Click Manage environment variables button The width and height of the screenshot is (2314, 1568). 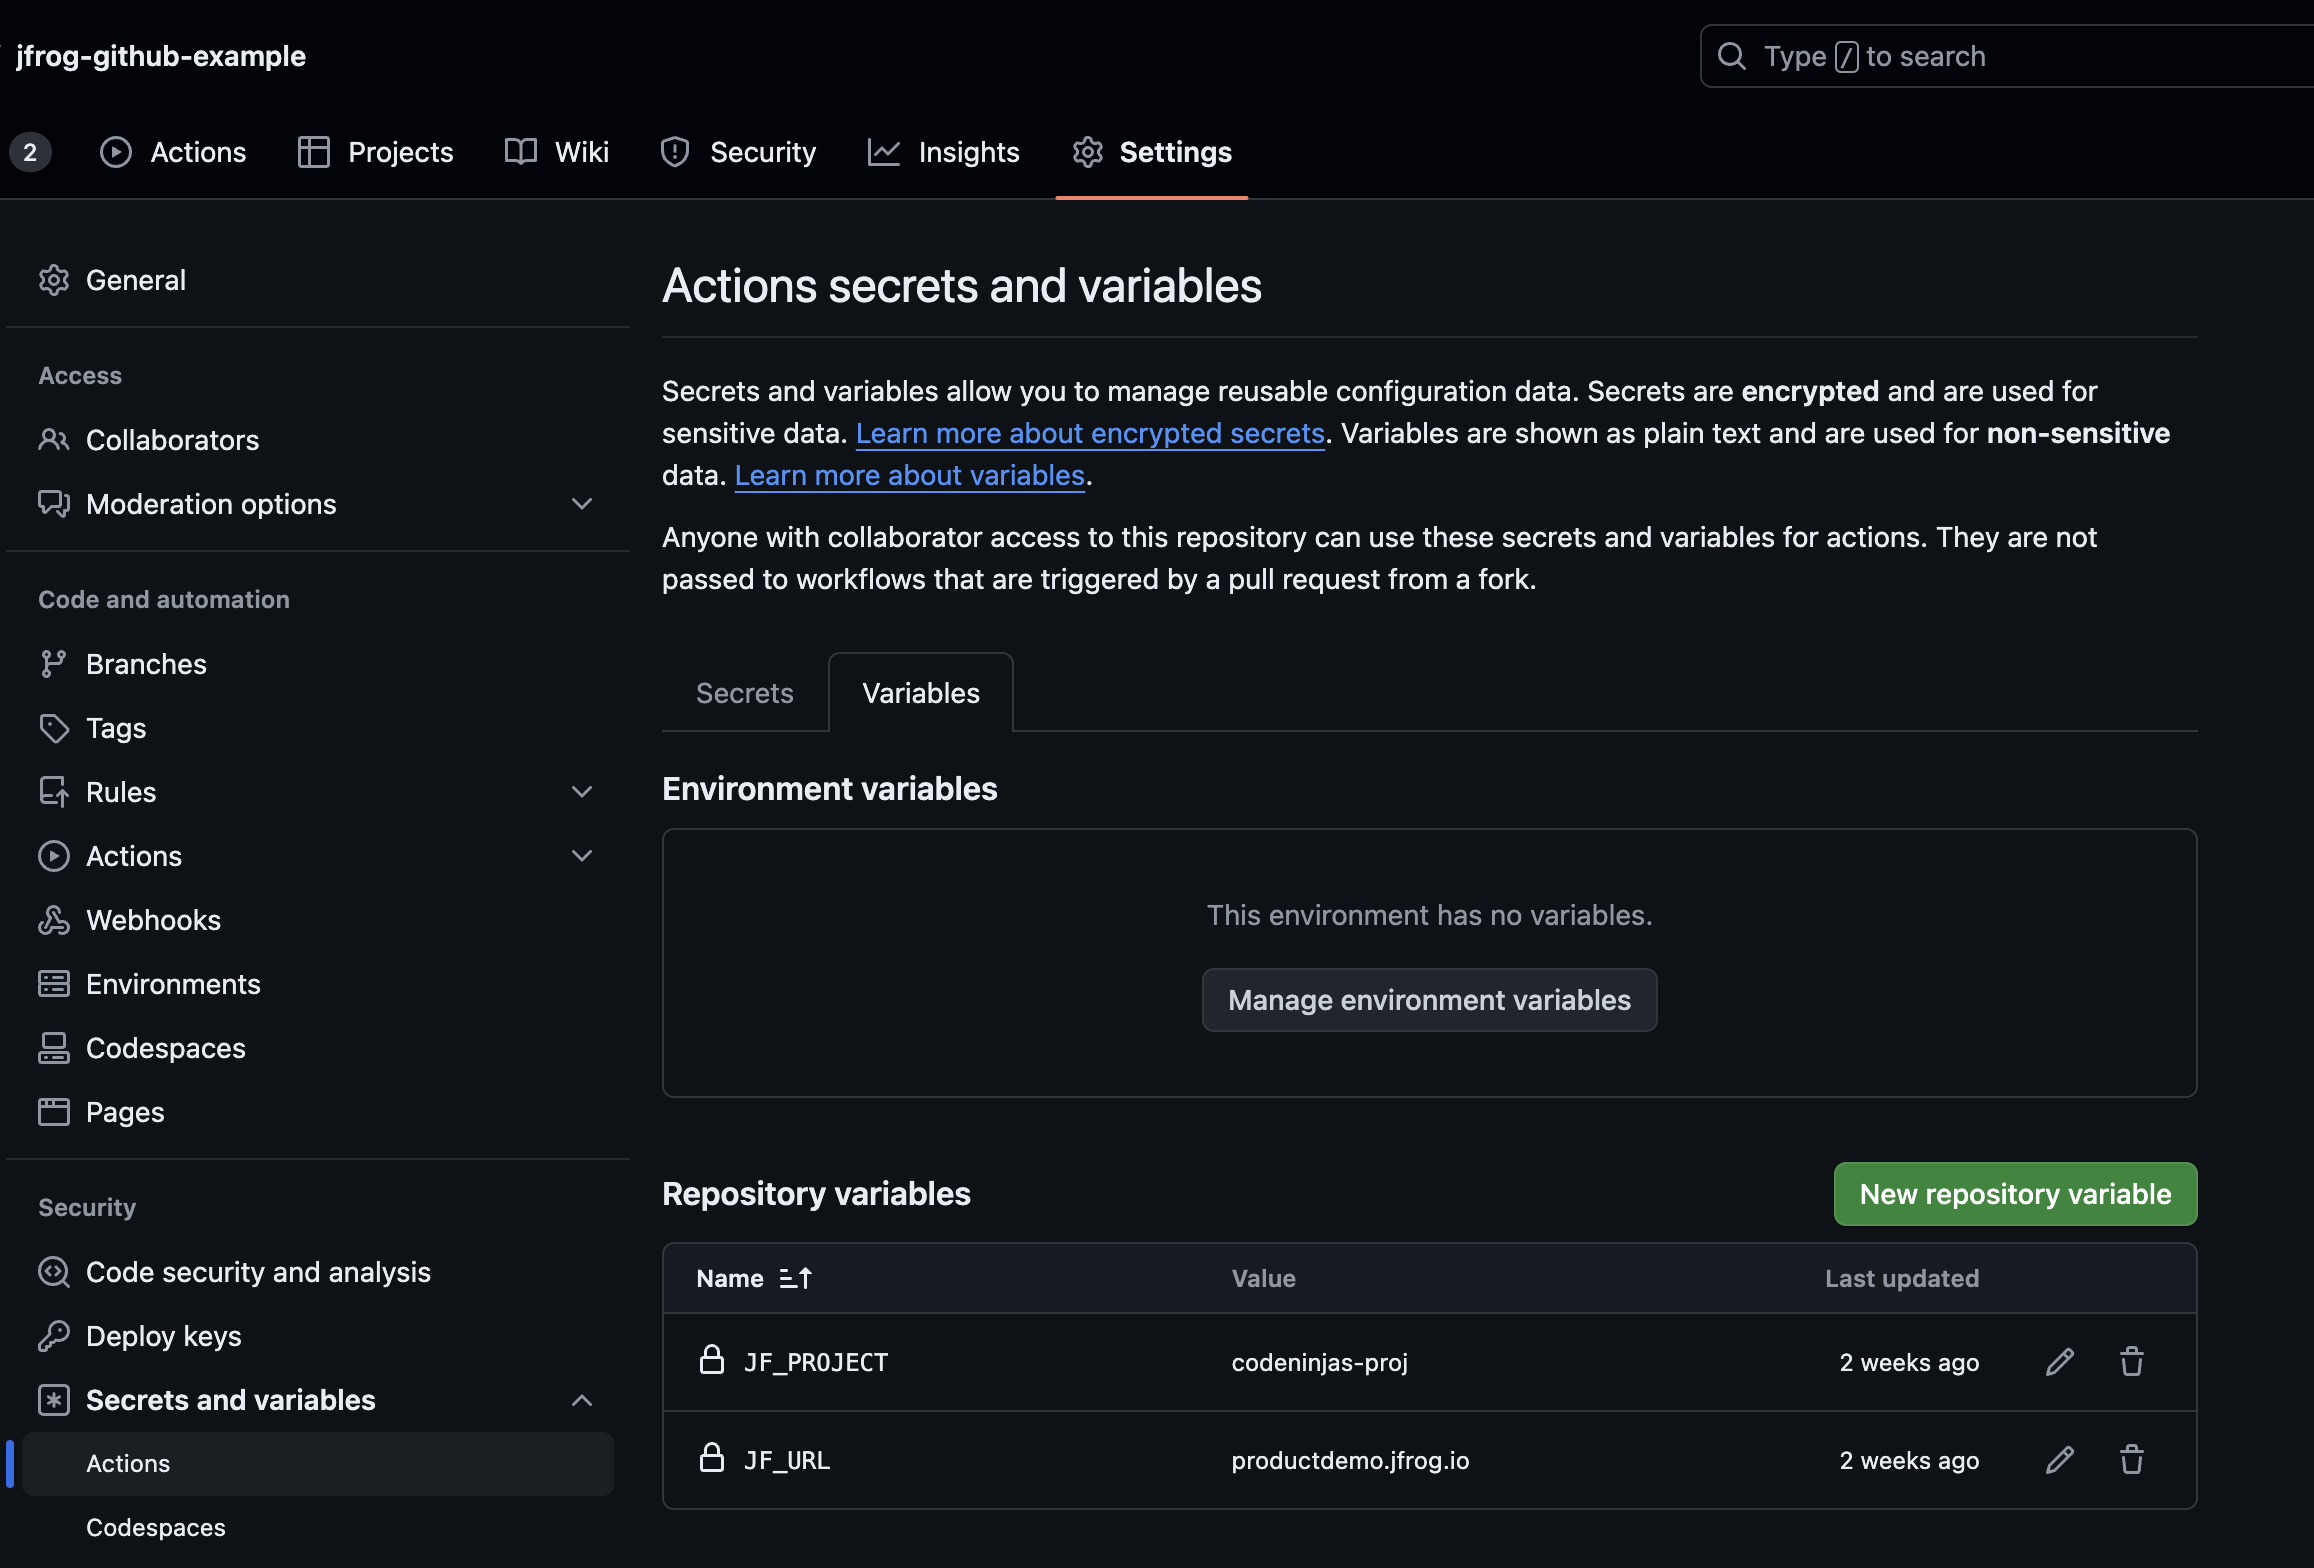pos(1428,1000)
